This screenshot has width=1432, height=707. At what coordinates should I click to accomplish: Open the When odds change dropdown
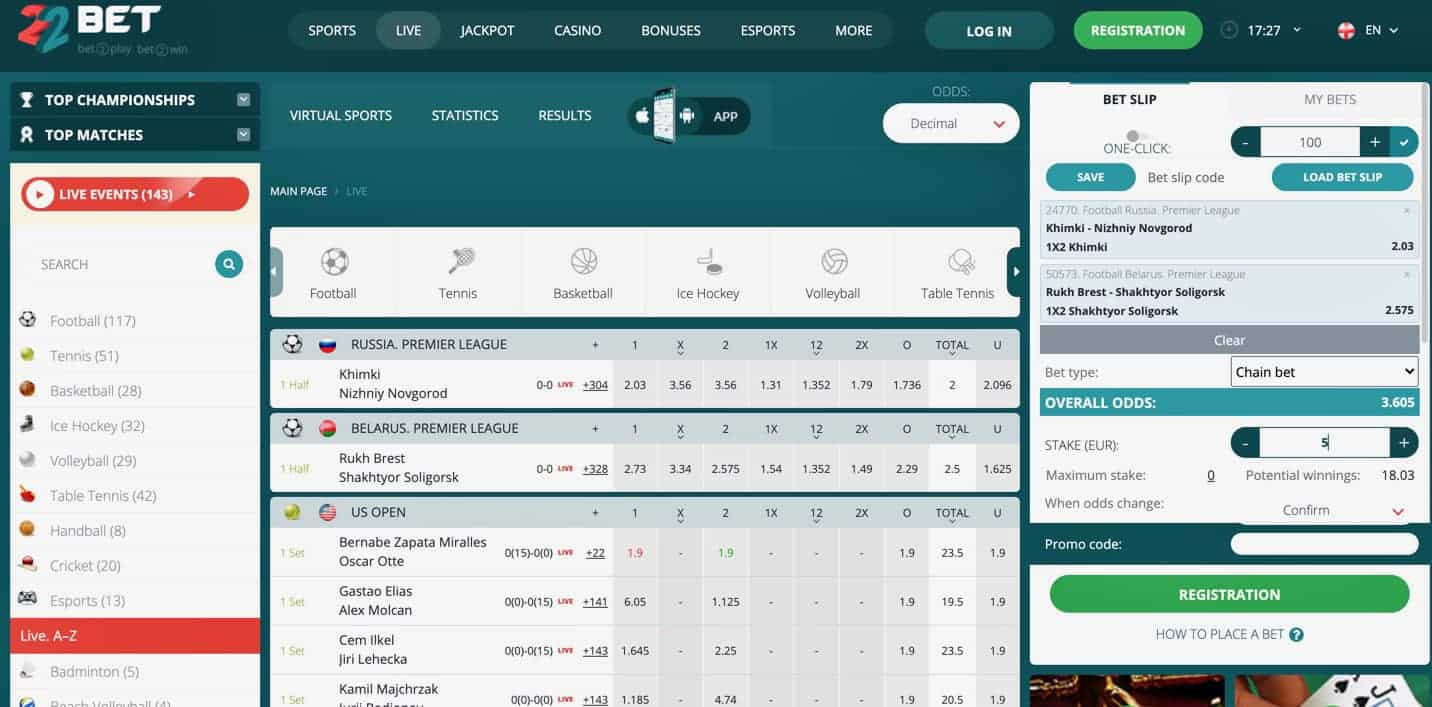coord(1324,510)
